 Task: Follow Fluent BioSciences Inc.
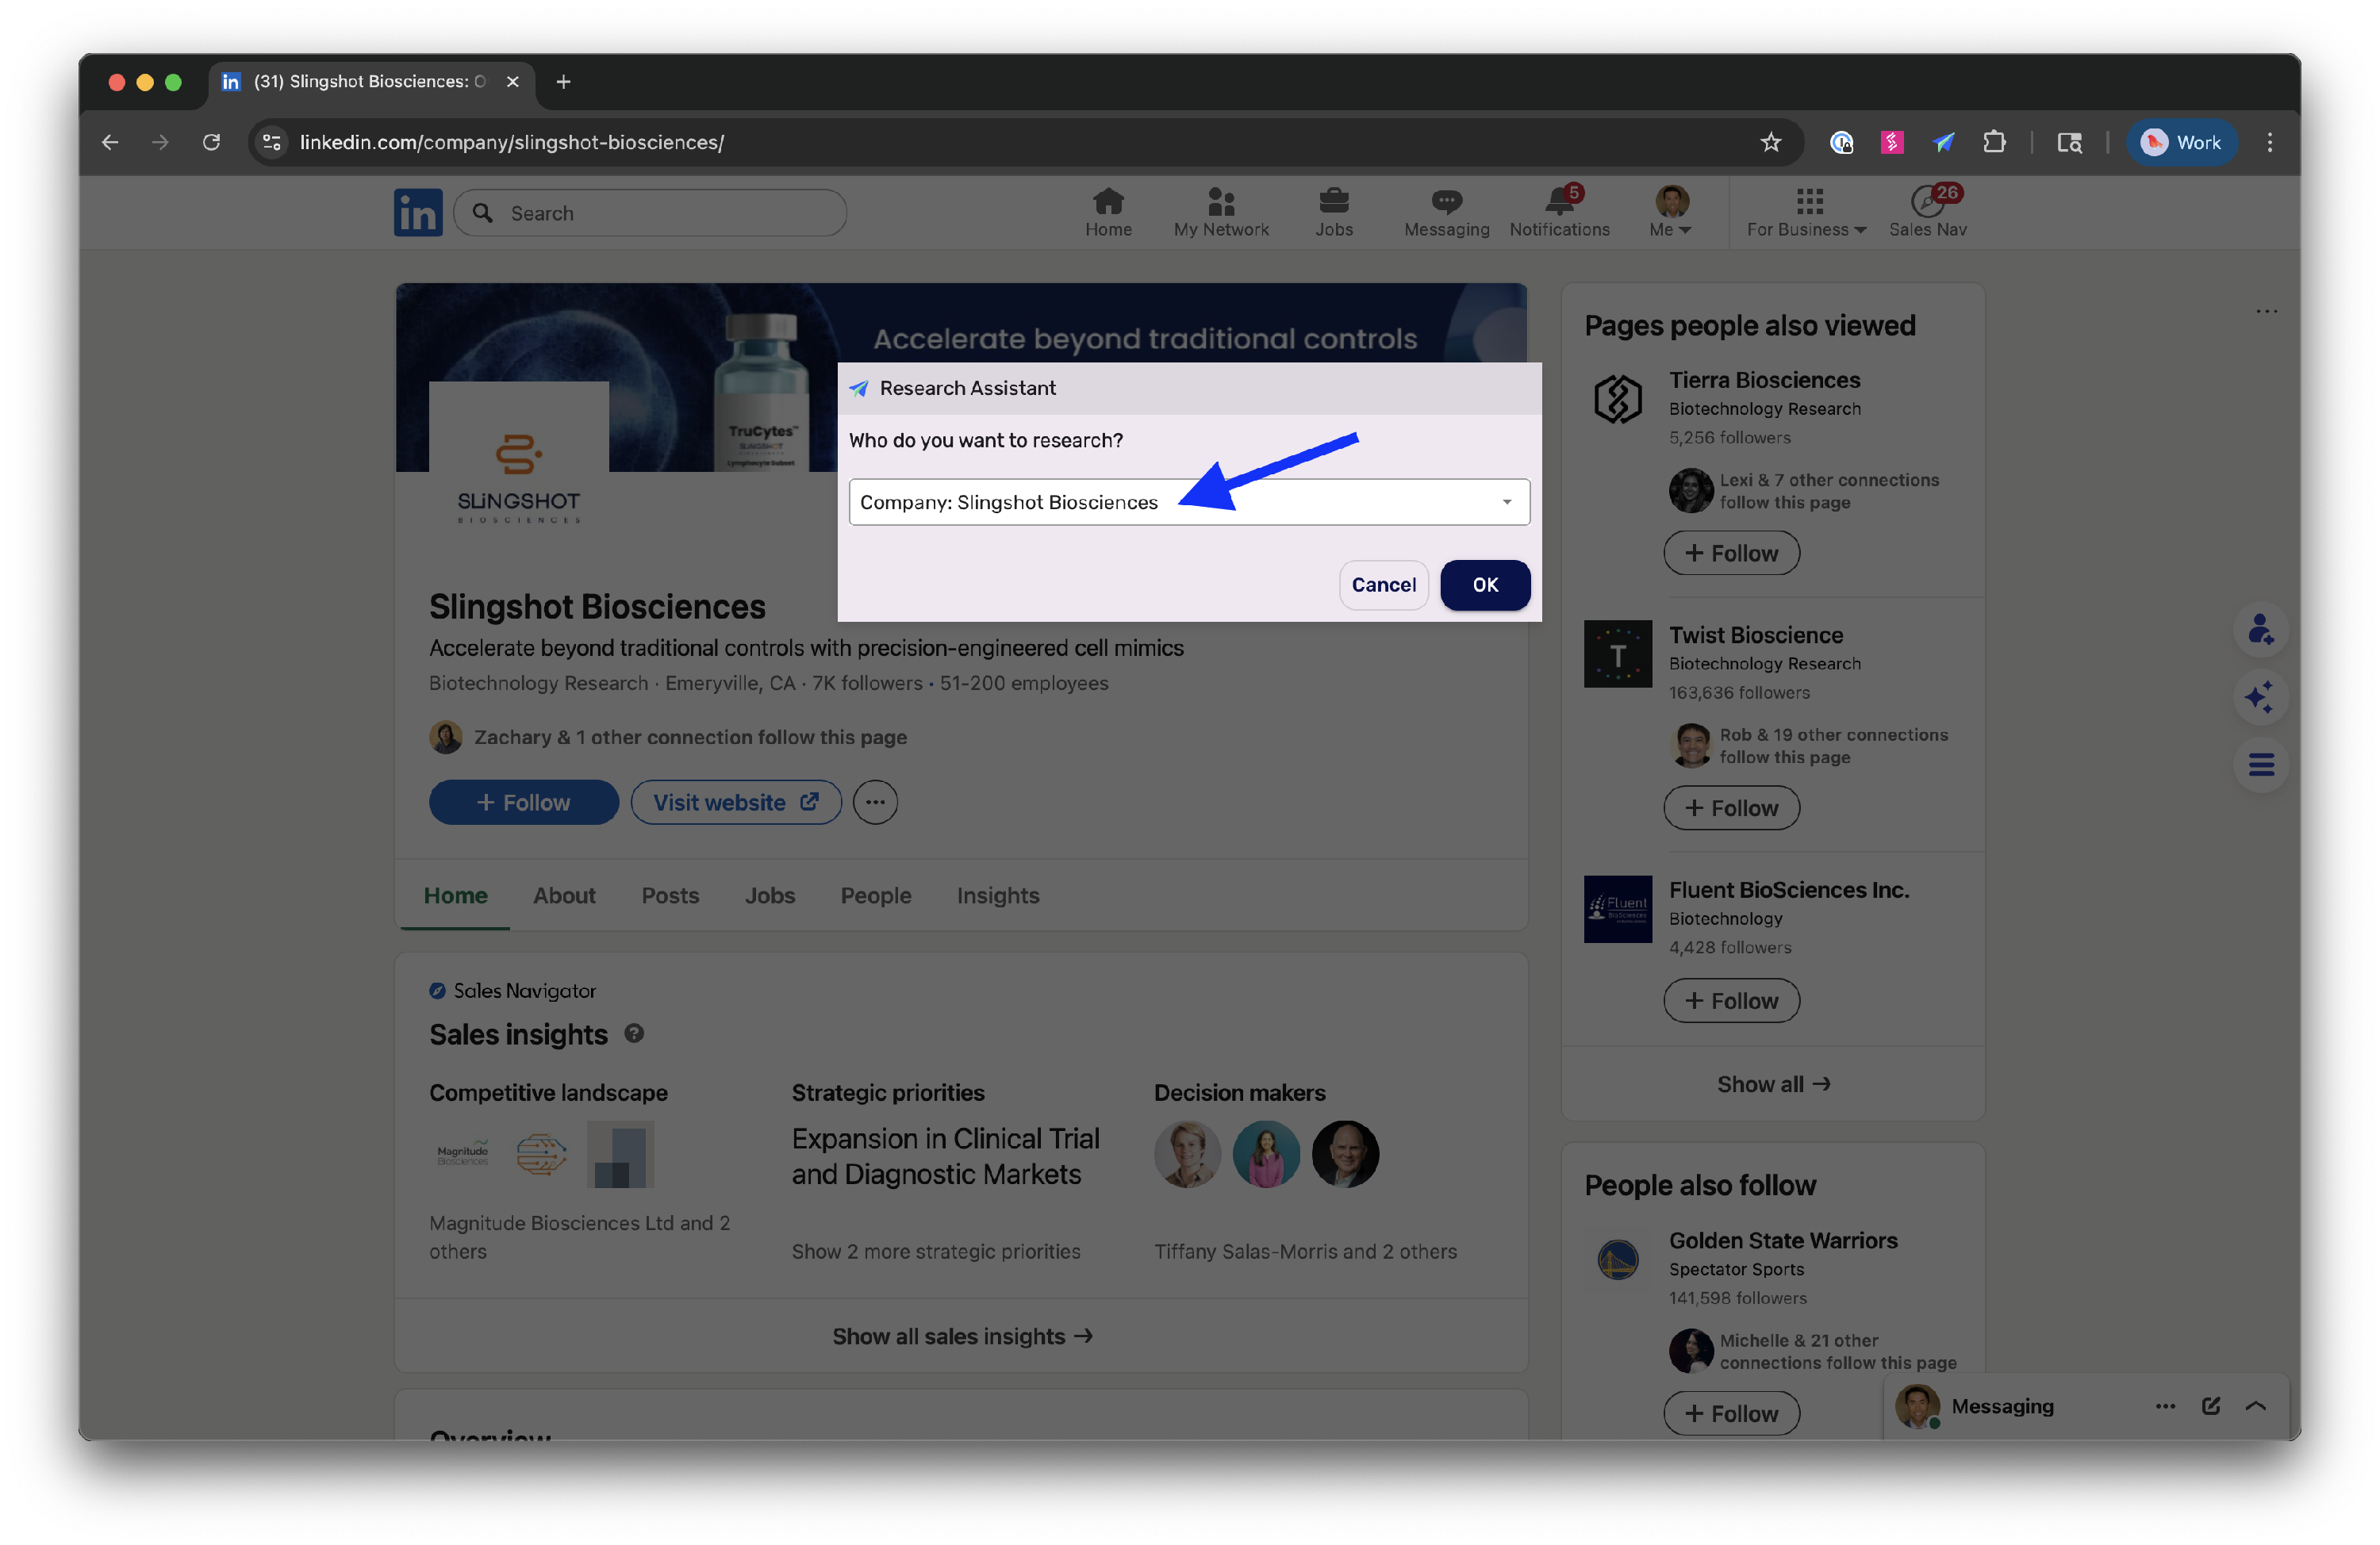pos(1731,1000)
